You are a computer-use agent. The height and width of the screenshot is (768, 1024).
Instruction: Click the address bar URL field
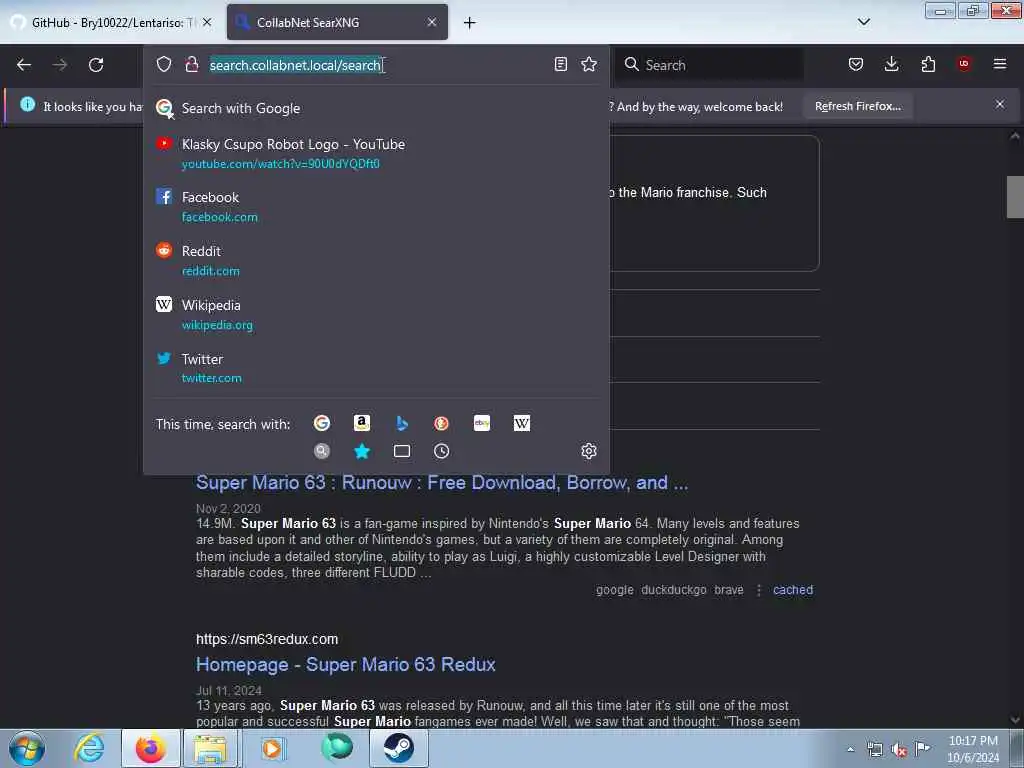pos(377,65)
